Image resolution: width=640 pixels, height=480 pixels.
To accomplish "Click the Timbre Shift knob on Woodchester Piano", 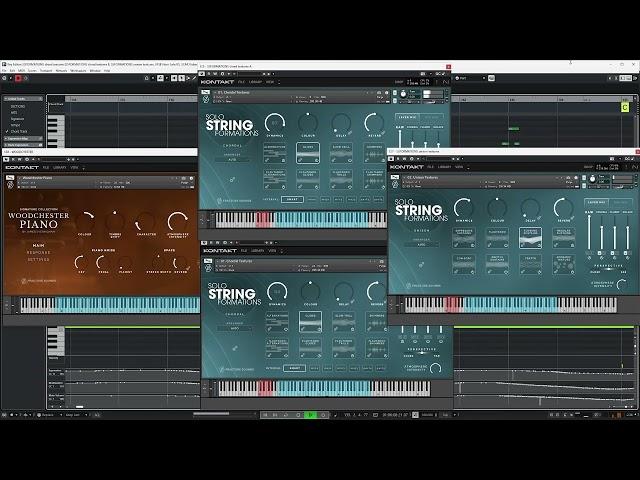I will pyautogui.click(x=115, y=220).
